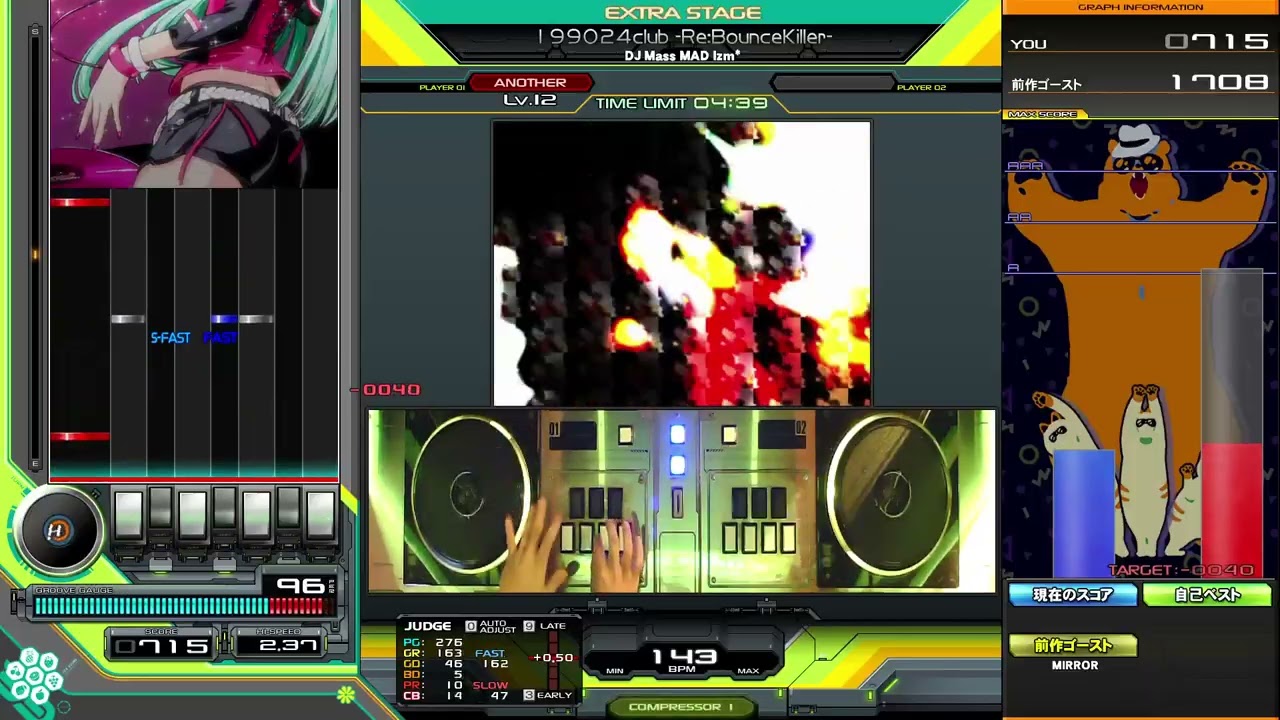Image resolution: width=1280 pixels, height=720 pixels.
Task: Click the TIME LIMIT 04:39 text
Action: [x=681, y=103]
